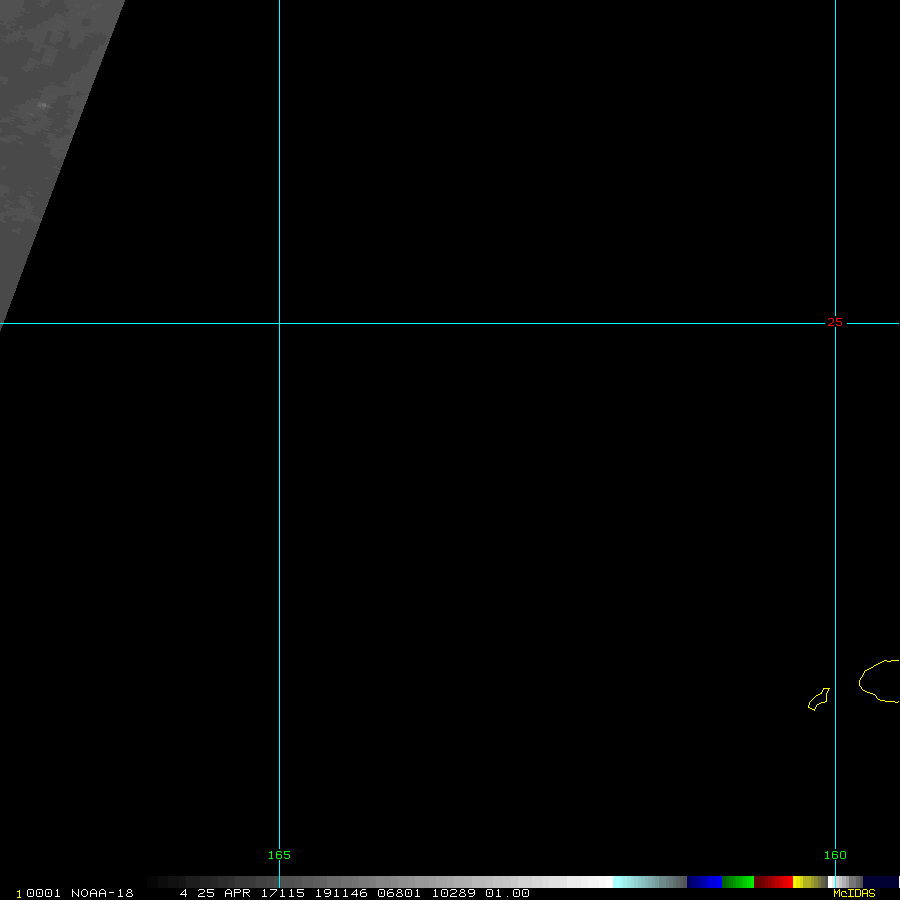Viewport: 900px width, 900px height.
Task: Pick the yellow segment of the color bar
Action: pyautogui.click(x=799, y=882)
